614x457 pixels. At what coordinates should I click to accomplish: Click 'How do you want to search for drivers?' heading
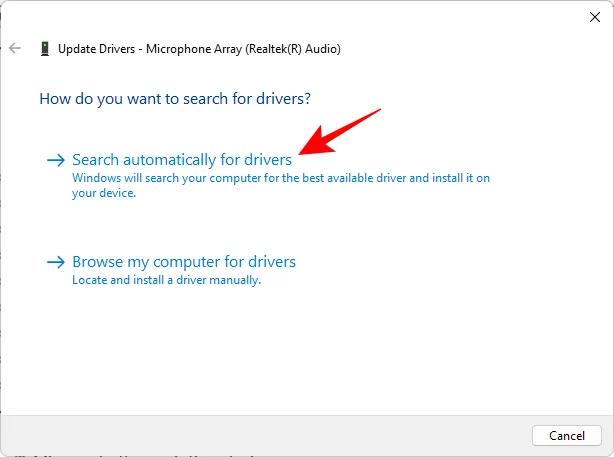[175, 99]
